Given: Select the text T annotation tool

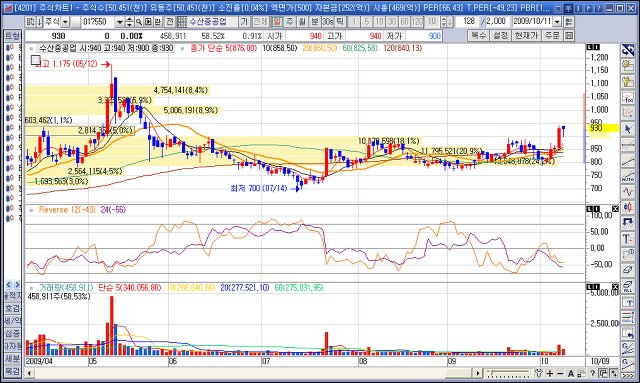Looking at the screenshot, I should coord(628,239).
